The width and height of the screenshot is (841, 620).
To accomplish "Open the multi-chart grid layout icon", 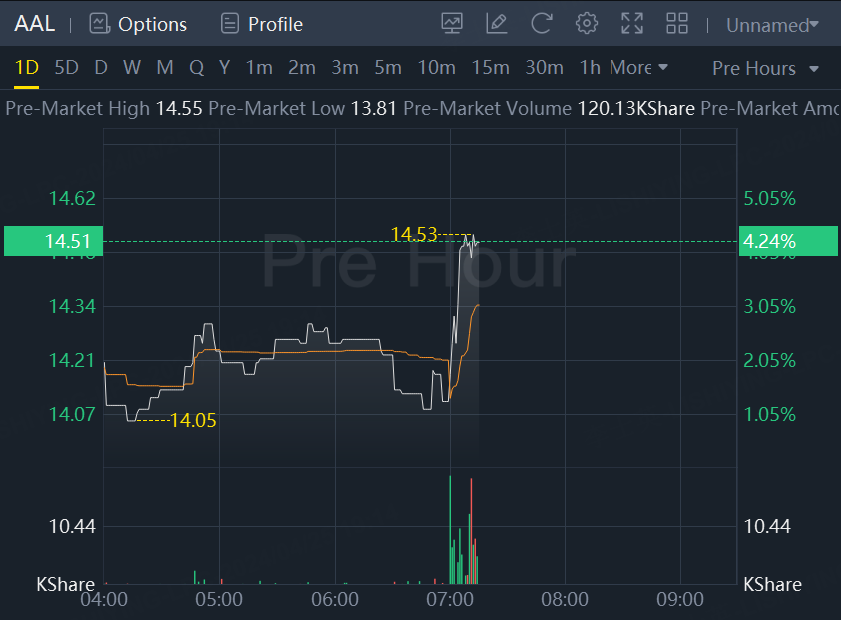I will [677, 24].
